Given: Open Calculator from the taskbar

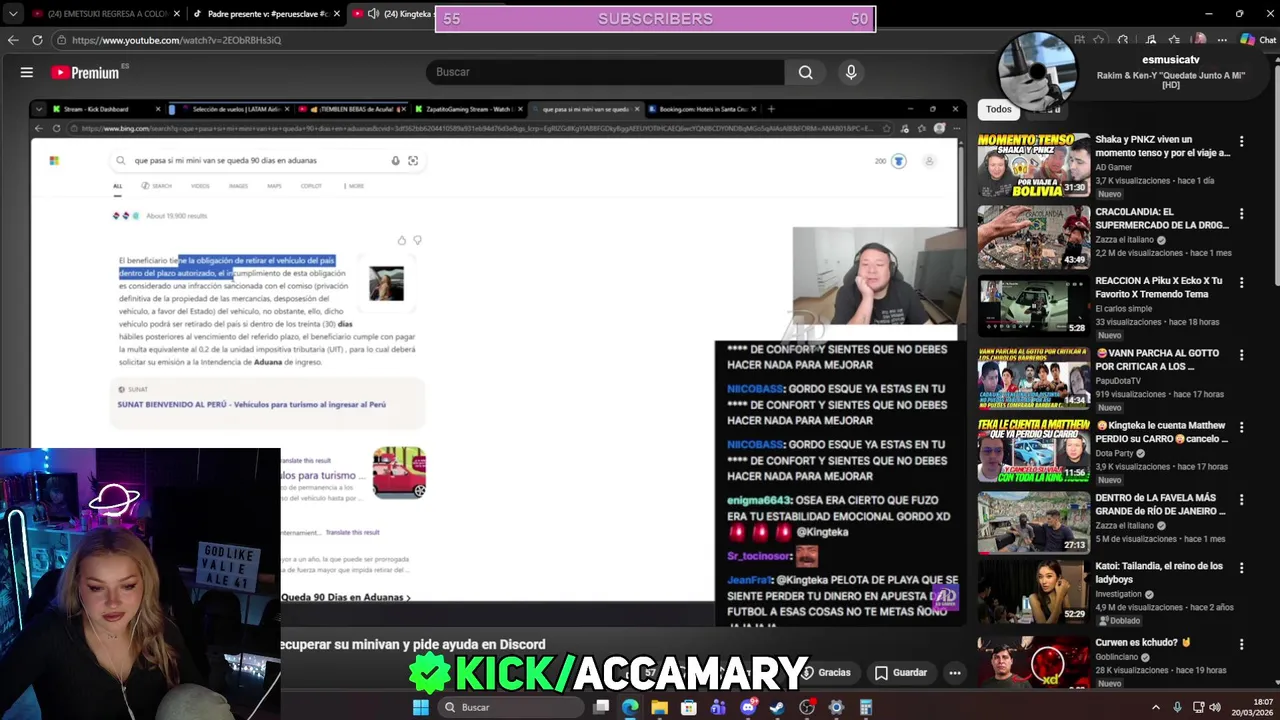Looking at the screenshot, I should coord(866,707).
